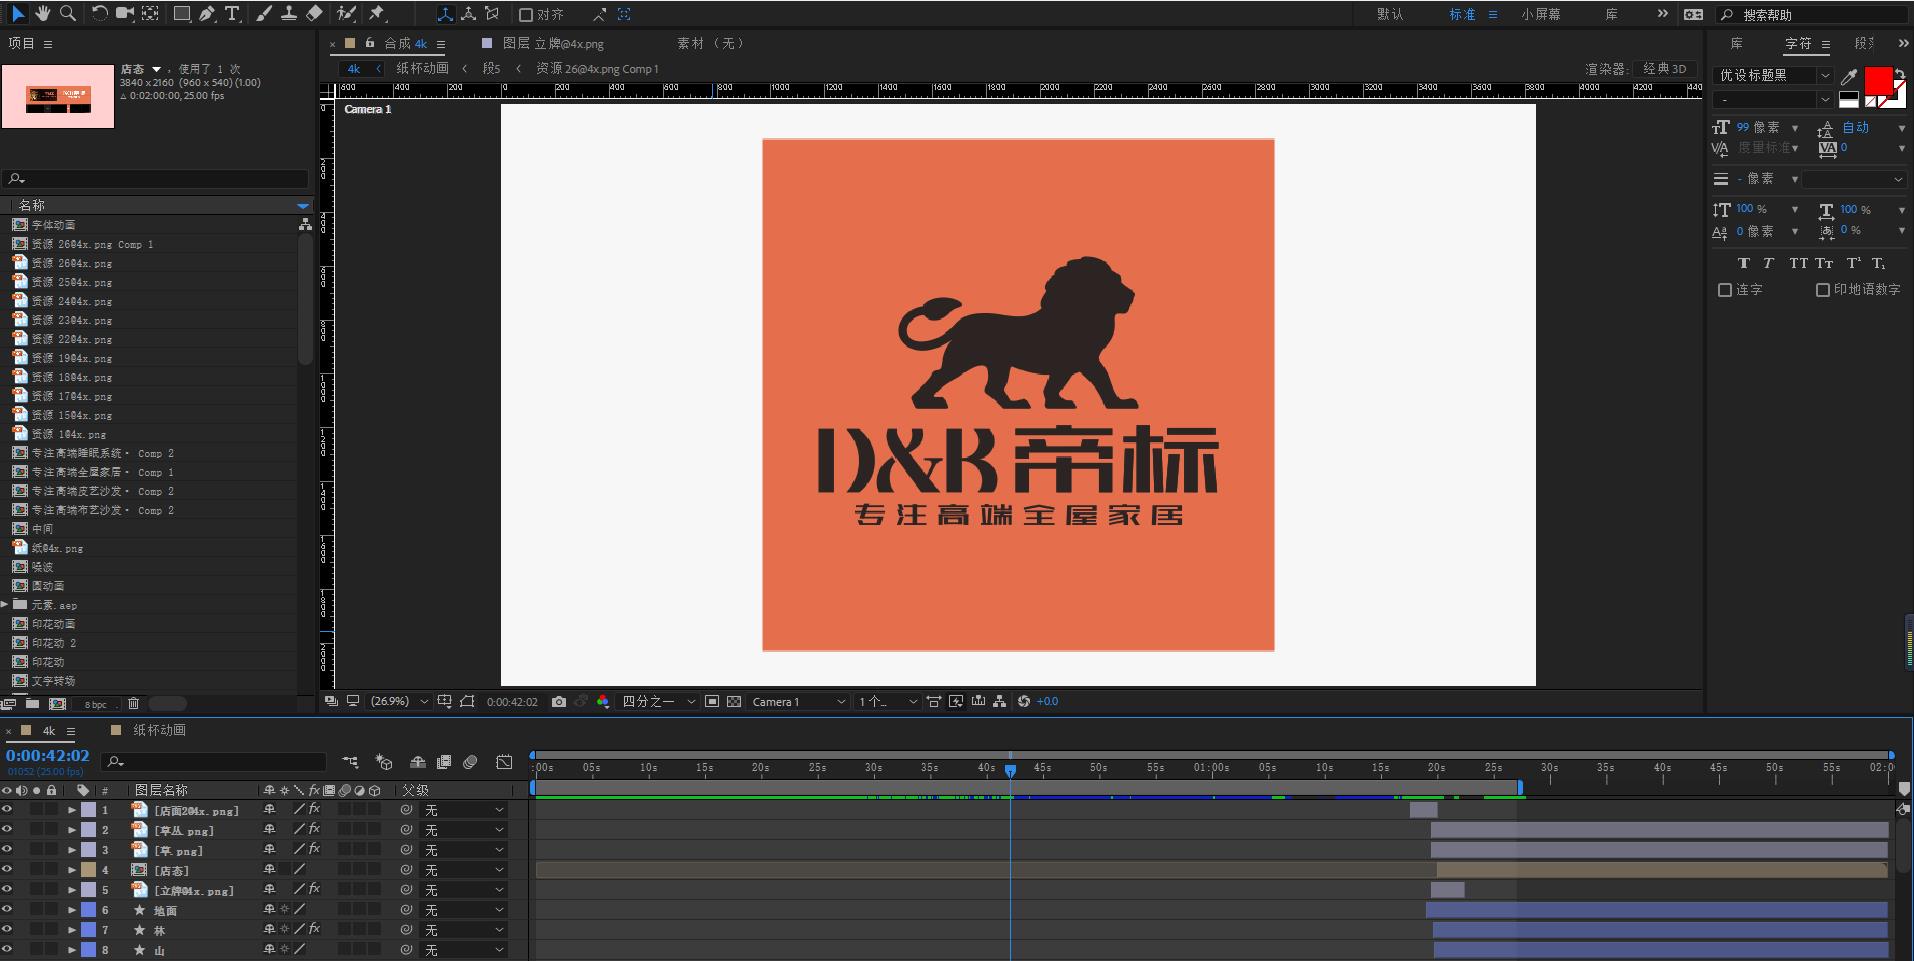Viewport: 1914px width, 961px height.
Task: Hide layer 7 林 with eye icon
Action: tap(7, 930)
